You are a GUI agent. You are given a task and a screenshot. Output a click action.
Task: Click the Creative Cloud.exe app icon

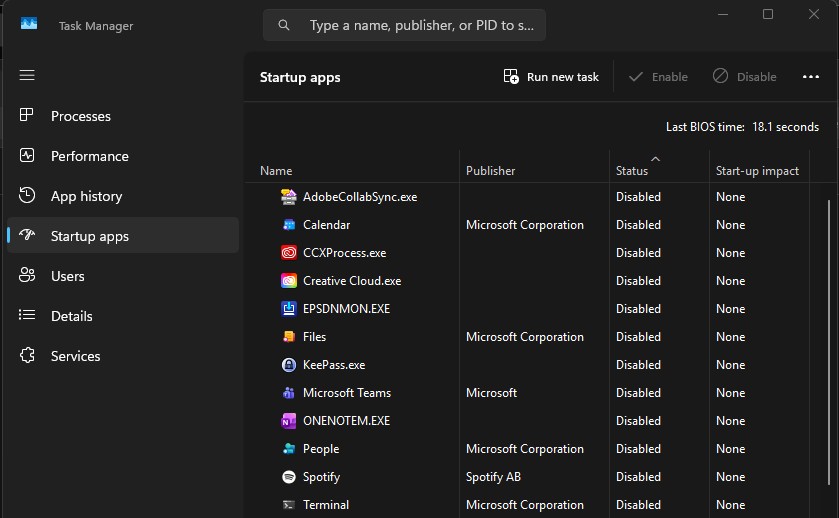click(288, 281)
